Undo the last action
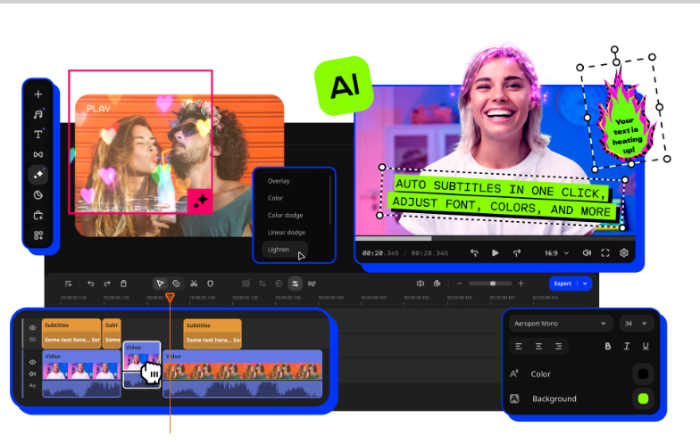Viewport: 700px width, 444px height. pyautogui.click(x=91, y=283)
